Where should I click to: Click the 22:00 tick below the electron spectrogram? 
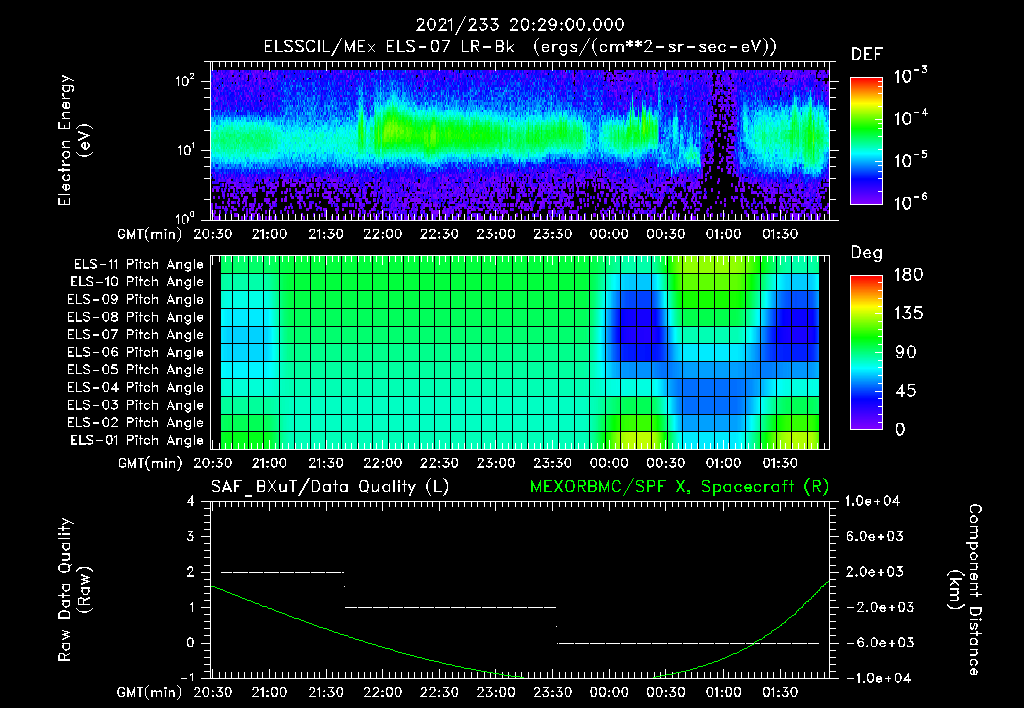coord(383,234)
